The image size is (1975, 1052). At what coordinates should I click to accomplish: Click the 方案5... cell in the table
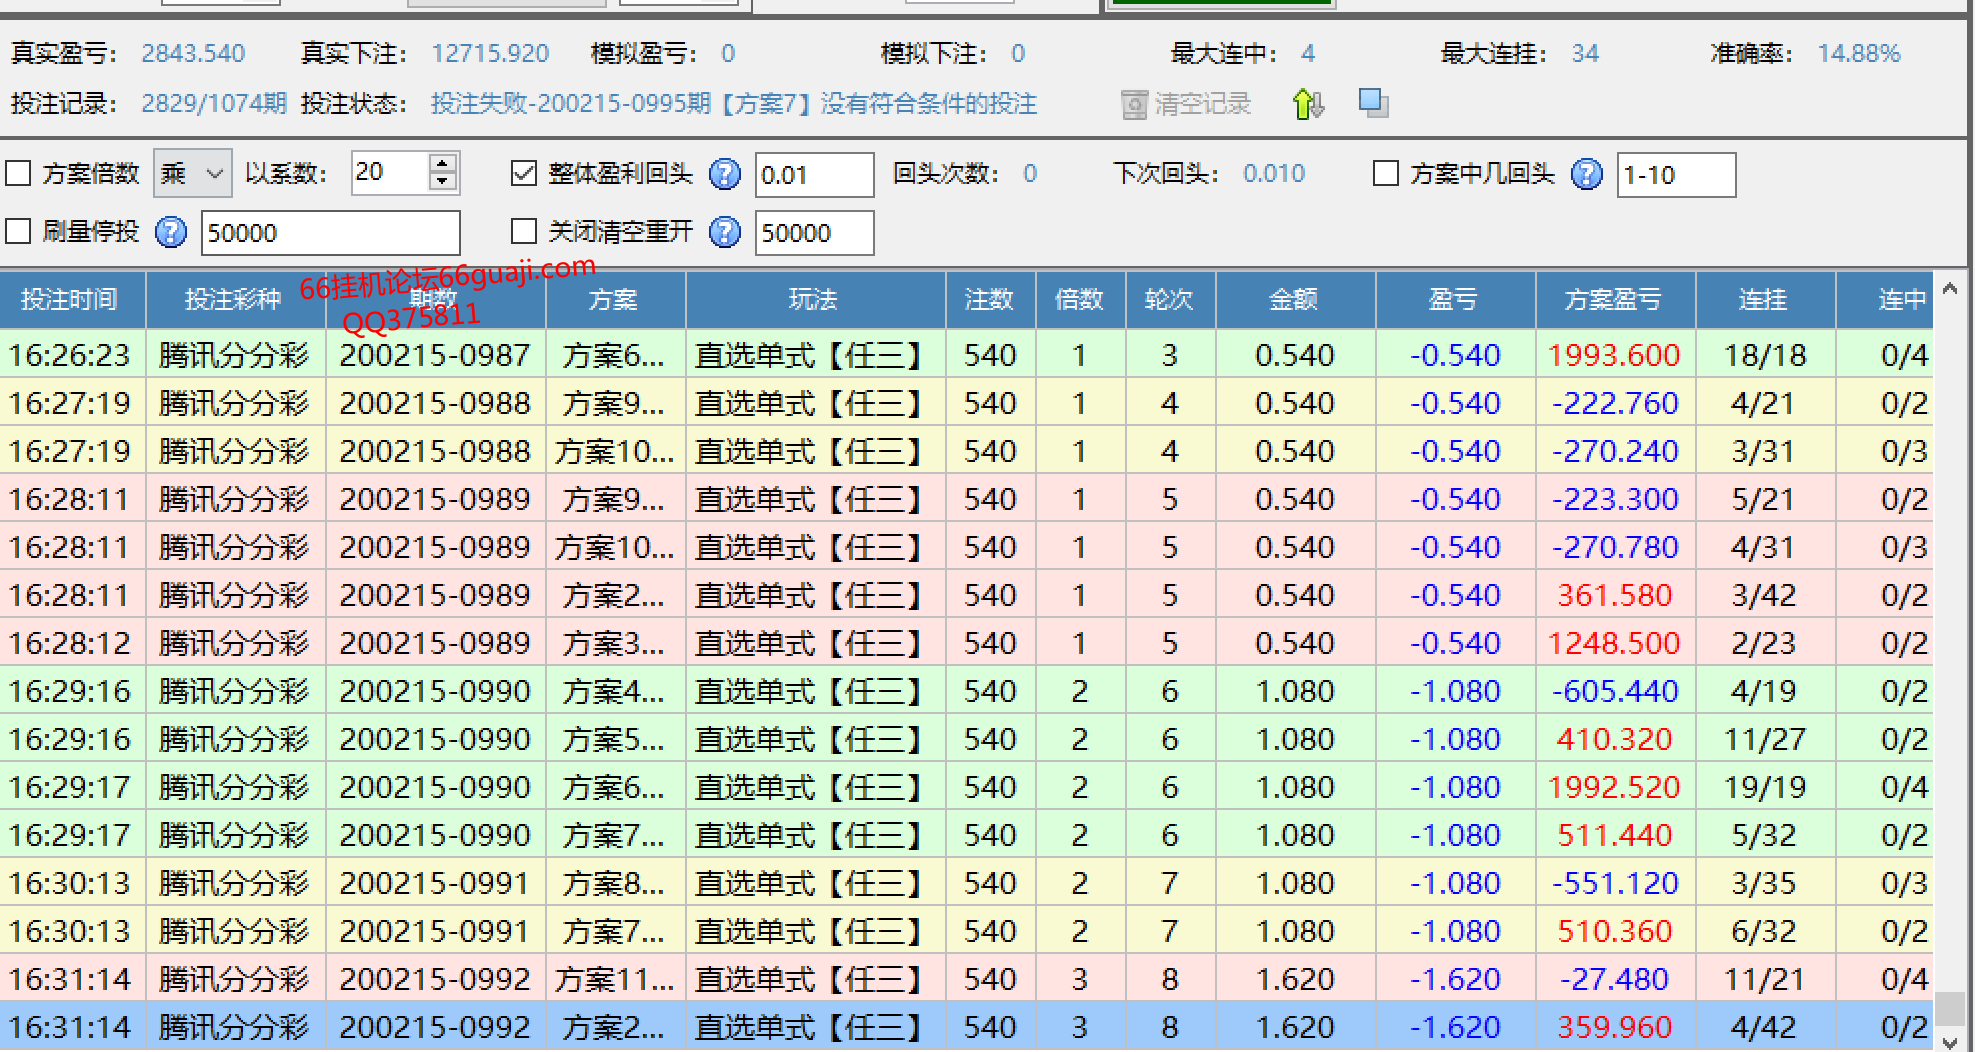coord(615,739)
